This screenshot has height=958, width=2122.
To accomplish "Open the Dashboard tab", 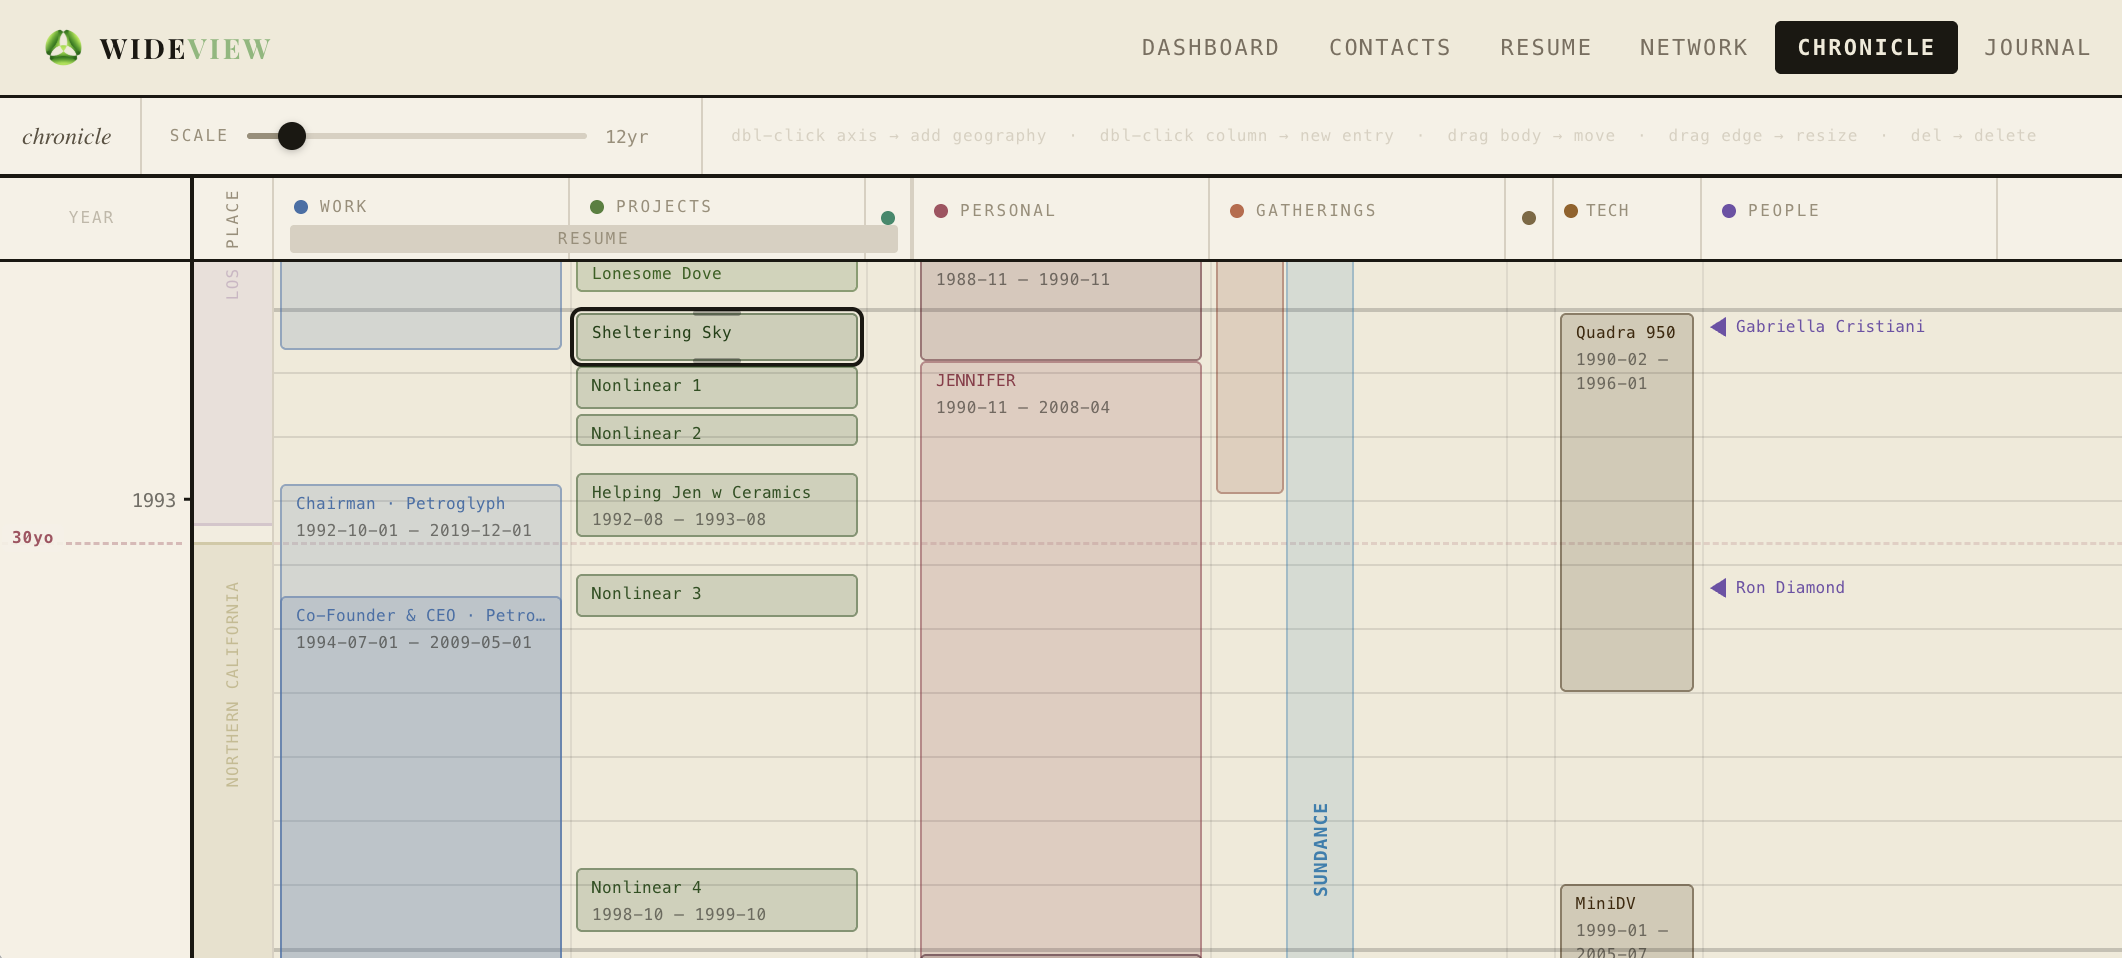I will click(1210, 48).
